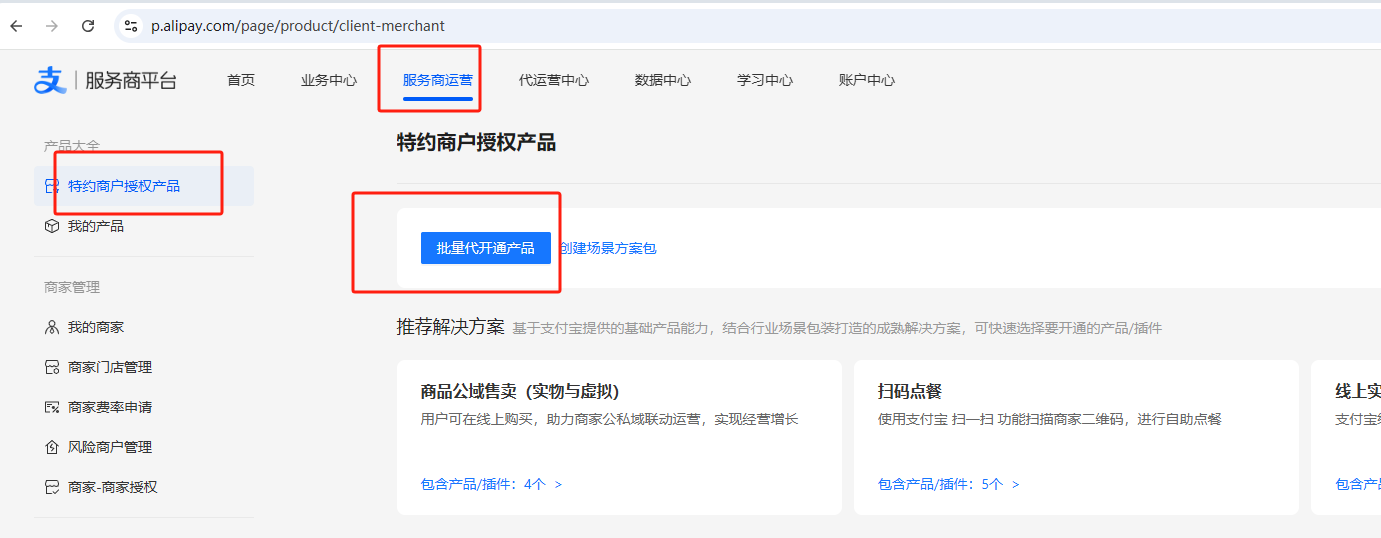Viewport: 1381px width, 538px height.
Task: Click the 我的商家 person icon
Action: [52, 327]
